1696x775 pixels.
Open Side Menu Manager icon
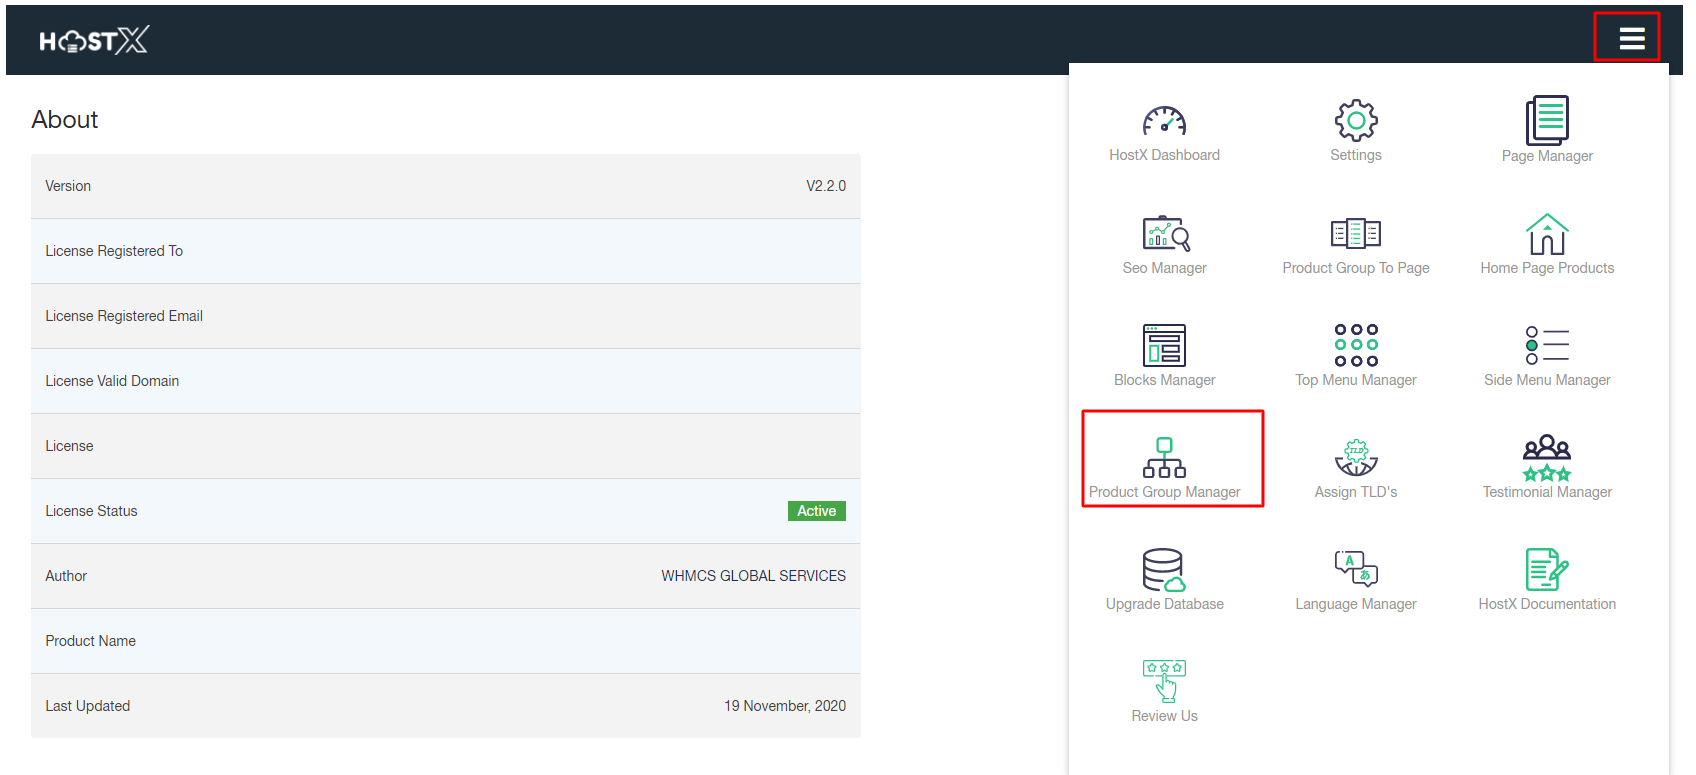coord(1546,346)
